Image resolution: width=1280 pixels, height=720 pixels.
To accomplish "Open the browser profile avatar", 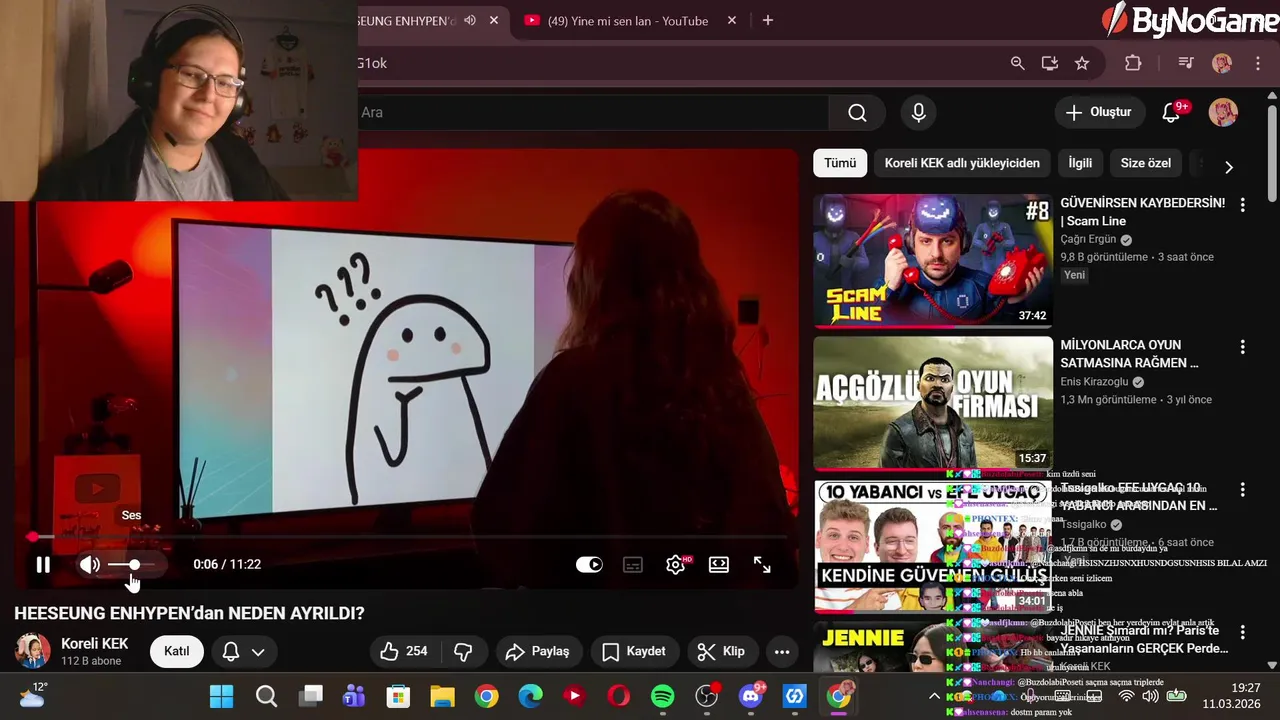I will (1222, 63).
